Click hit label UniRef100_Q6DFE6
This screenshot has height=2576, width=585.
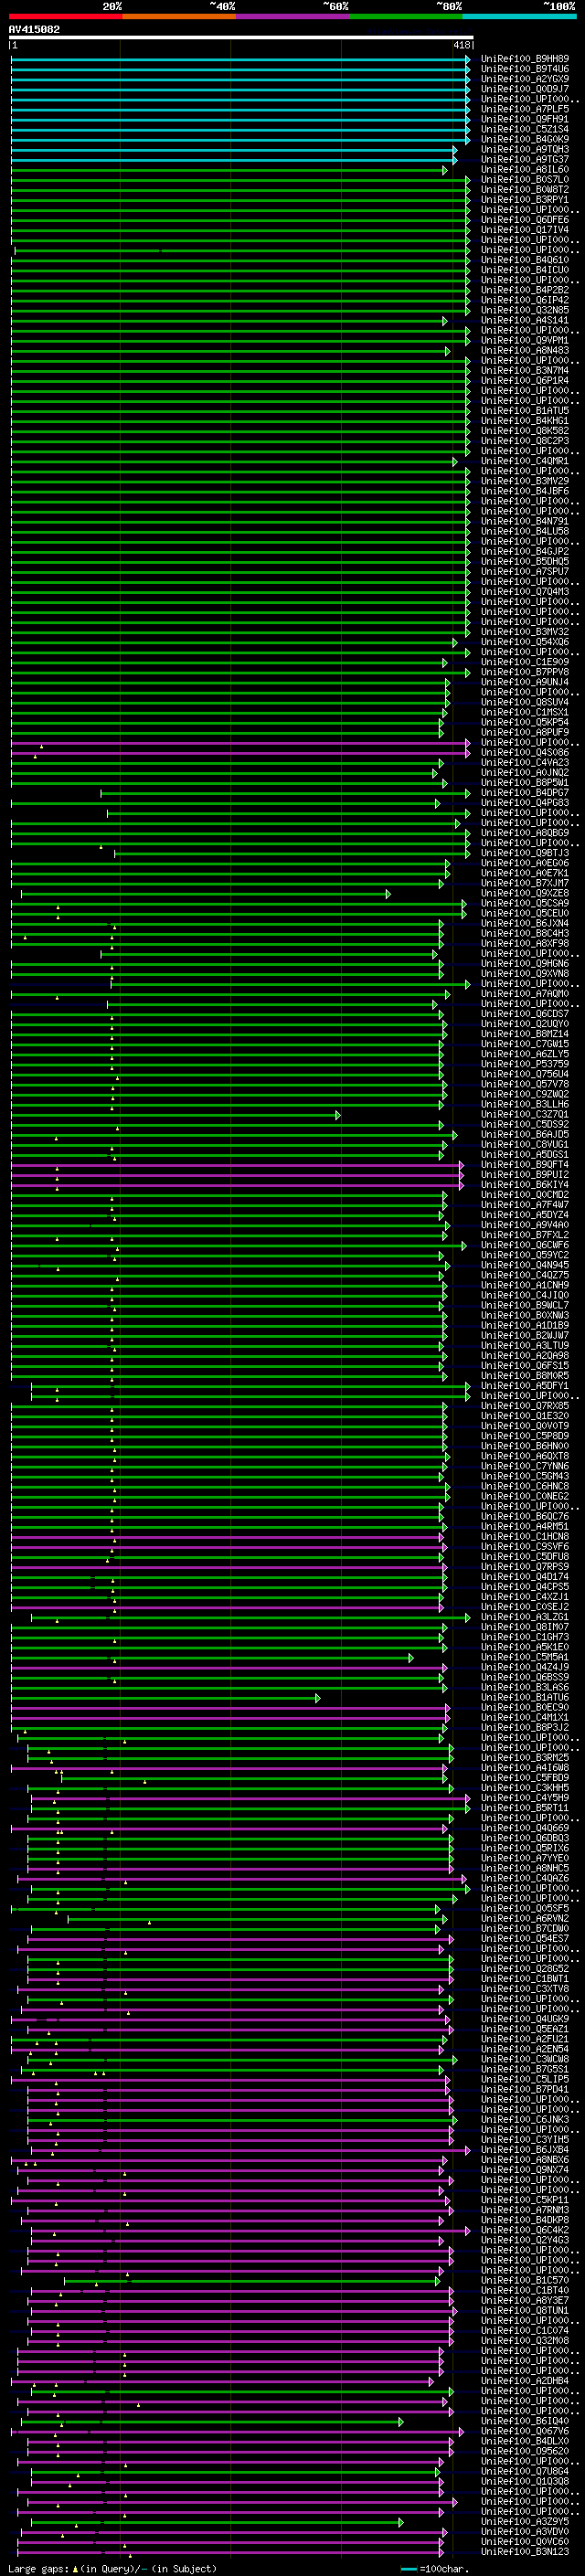(525, 220)
